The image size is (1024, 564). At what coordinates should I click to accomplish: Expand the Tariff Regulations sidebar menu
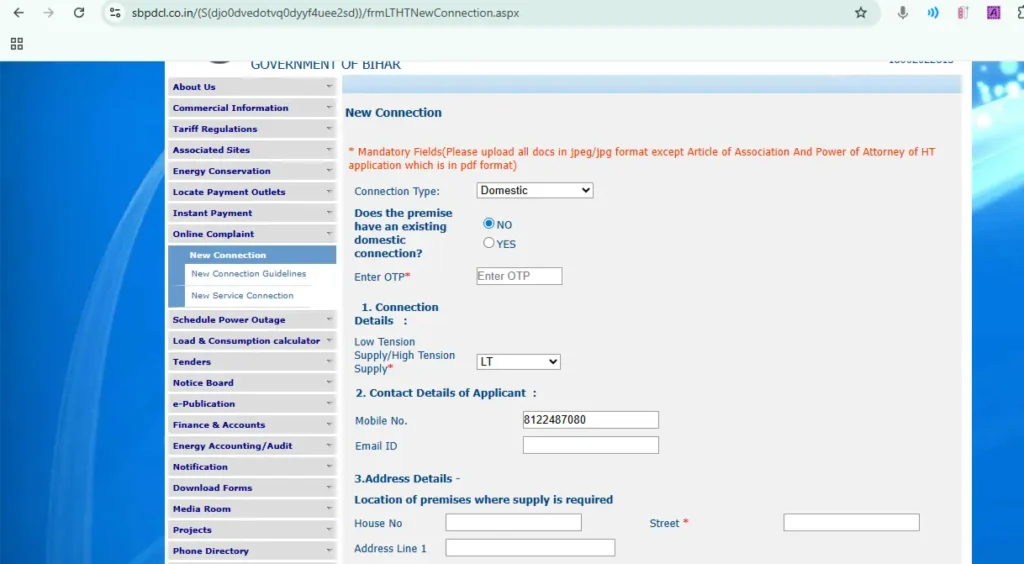pos(251,129)
